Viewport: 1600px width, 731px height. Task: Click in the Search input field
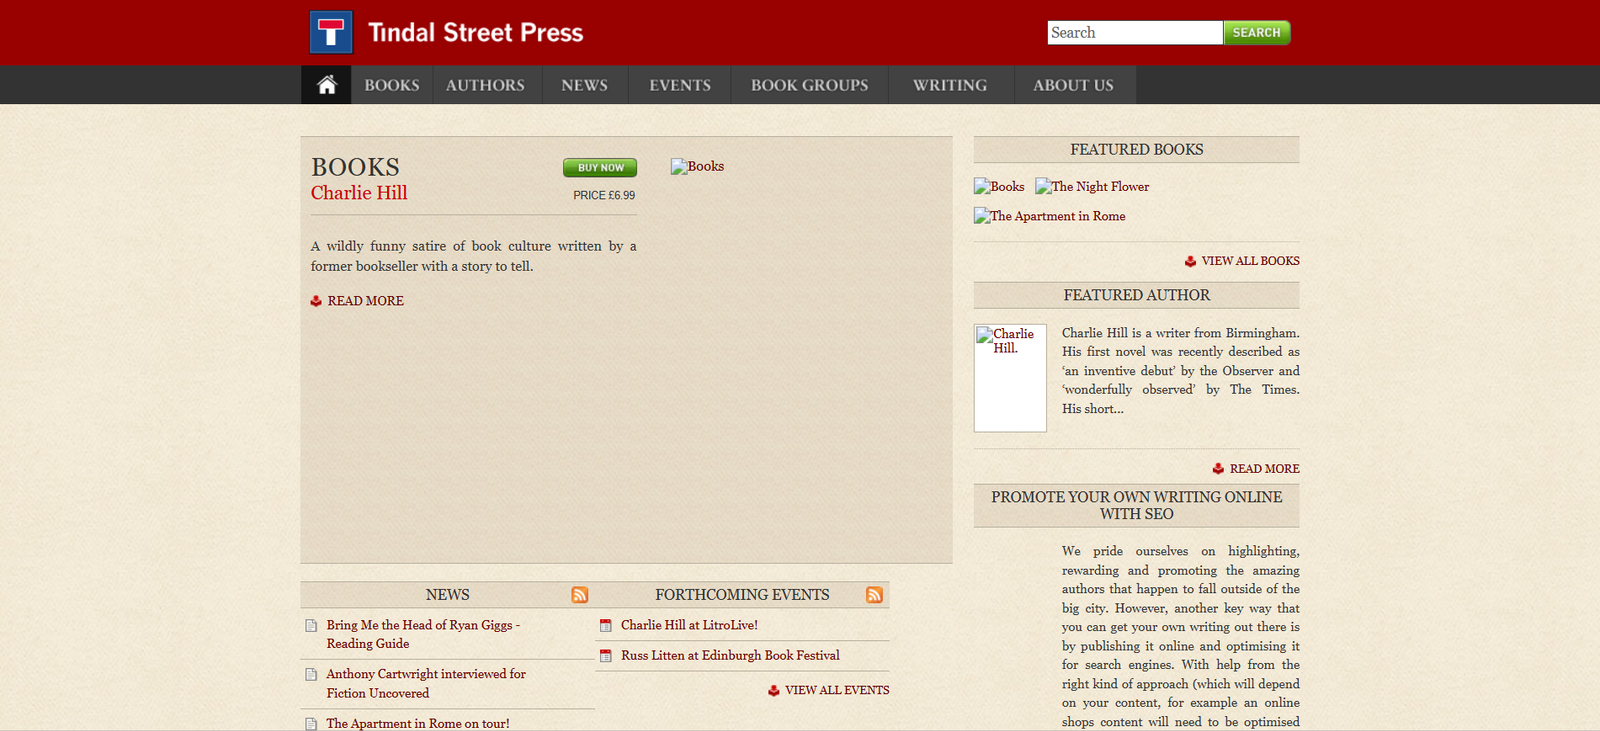[x=1135, y=33]
